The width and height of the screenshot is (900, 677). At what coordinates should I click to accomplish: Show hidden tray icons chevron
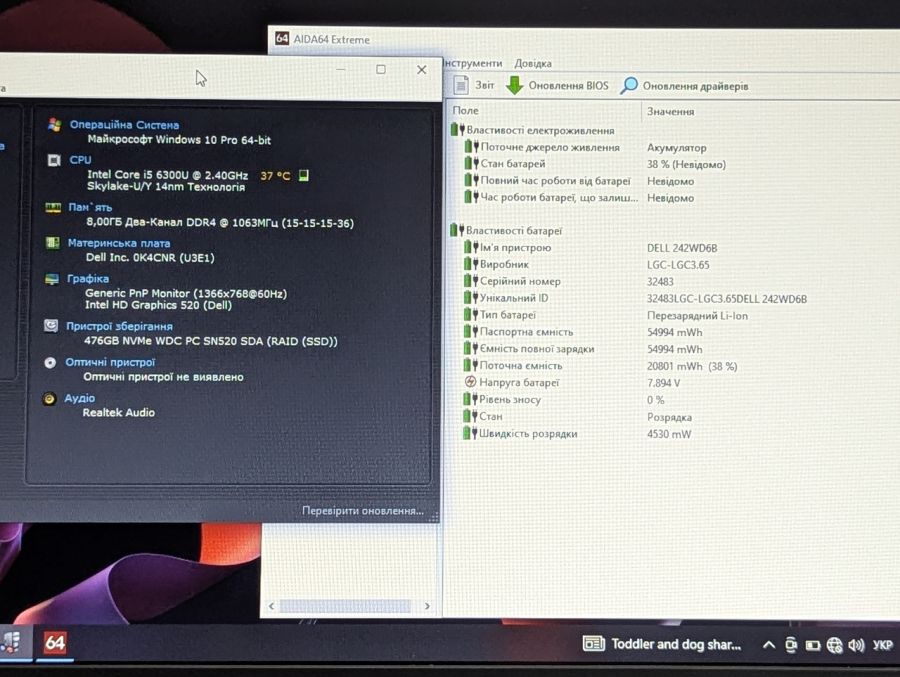(x=768, y=645)
